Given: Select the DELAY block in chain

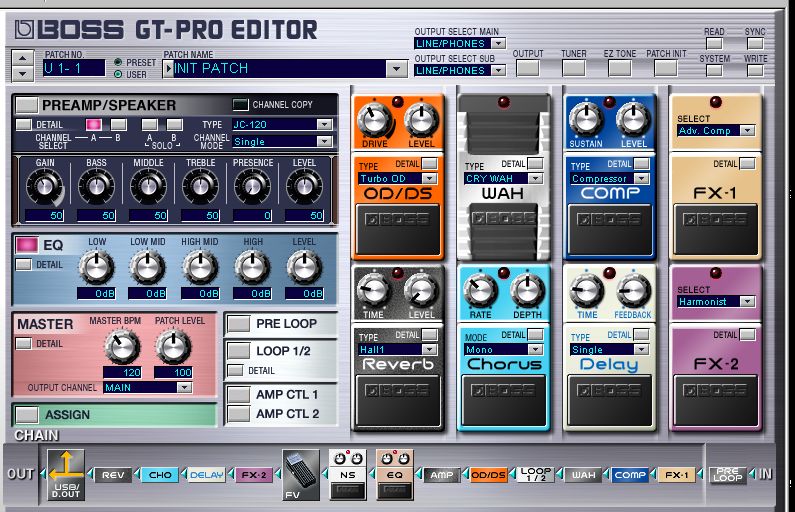Looking at the screenshot, I should (x=206, y=475).
